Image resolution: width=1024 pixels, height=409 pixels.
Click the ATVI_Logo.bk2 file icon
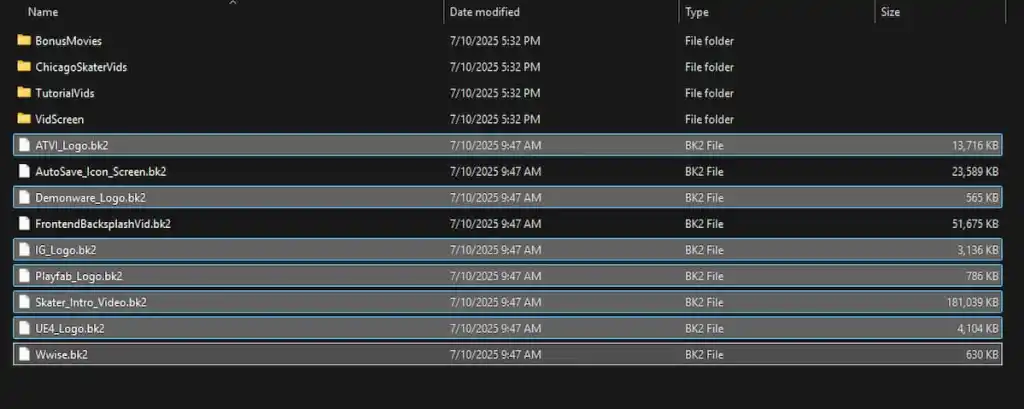click(x=25, y=145)
